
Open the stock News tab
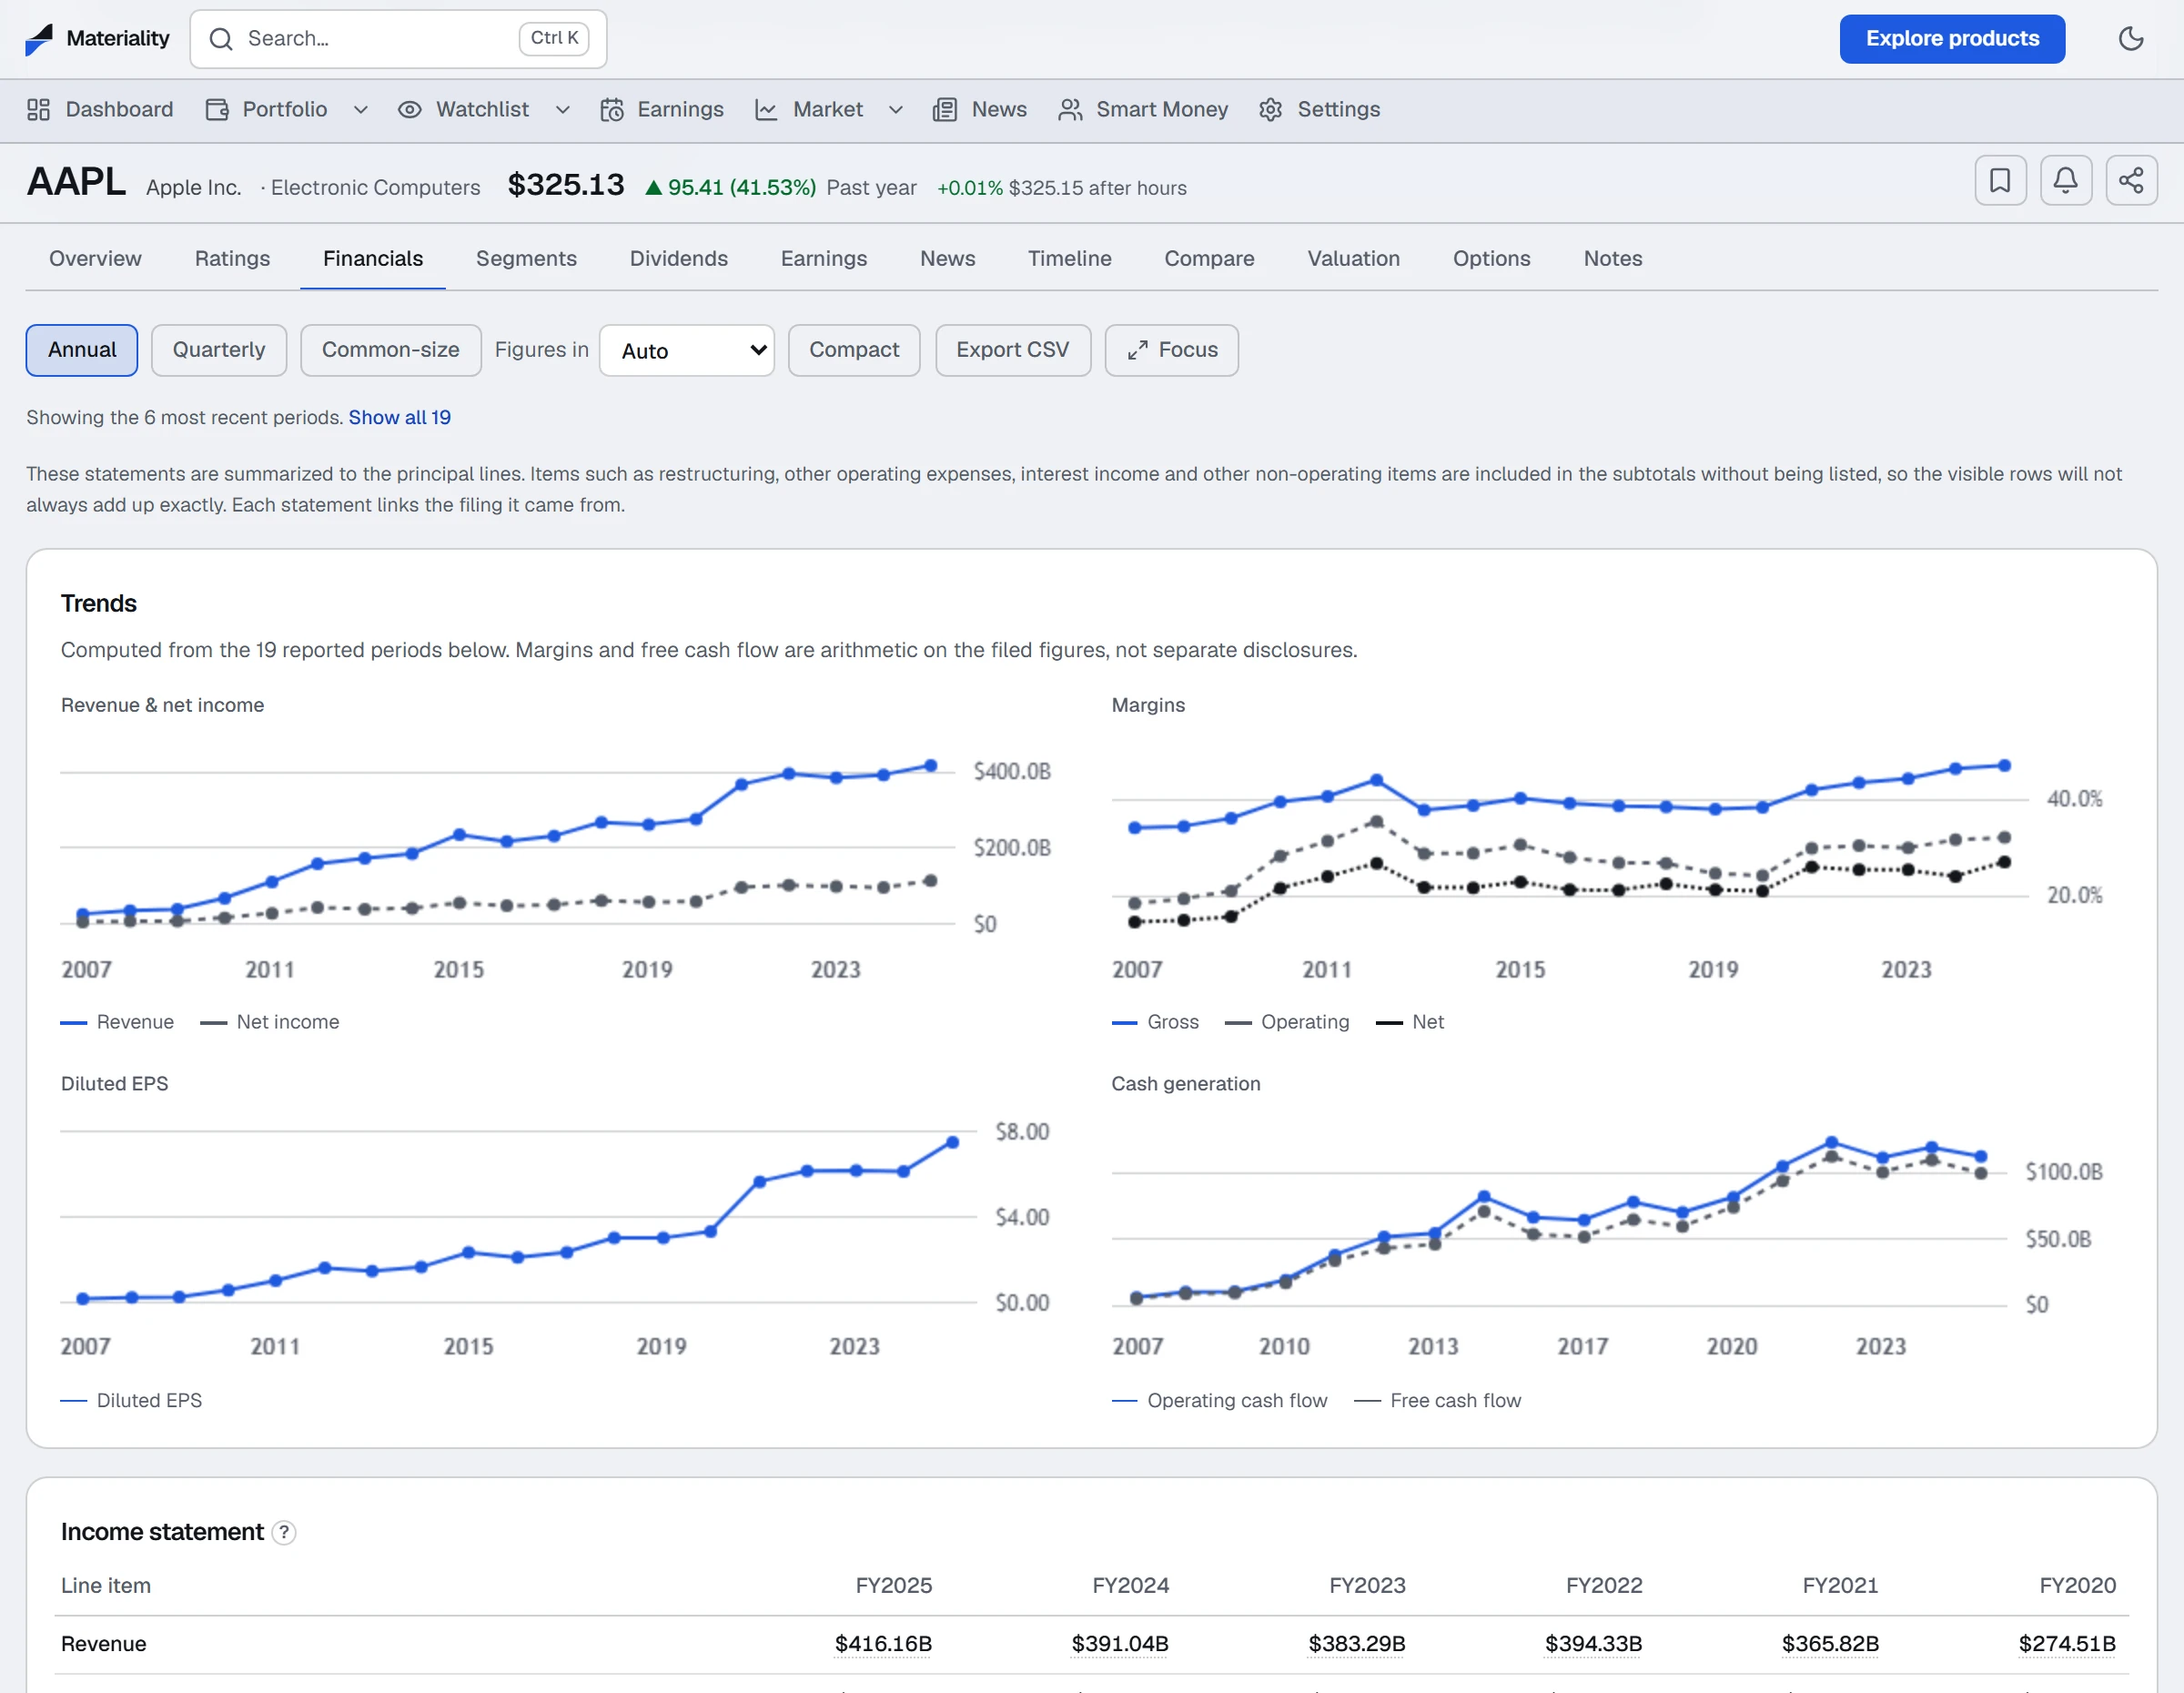tap(947, 258)
